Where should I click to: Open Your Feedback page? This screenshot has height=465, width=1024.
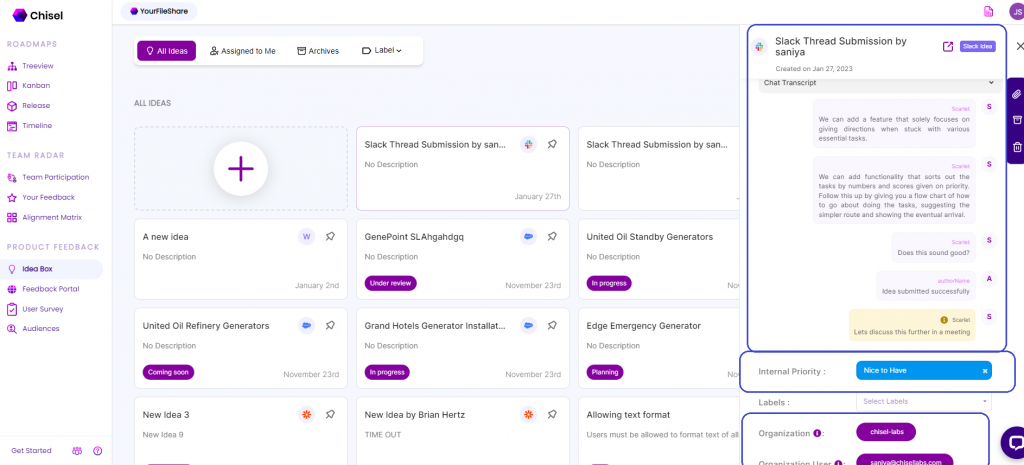[48, 197]
